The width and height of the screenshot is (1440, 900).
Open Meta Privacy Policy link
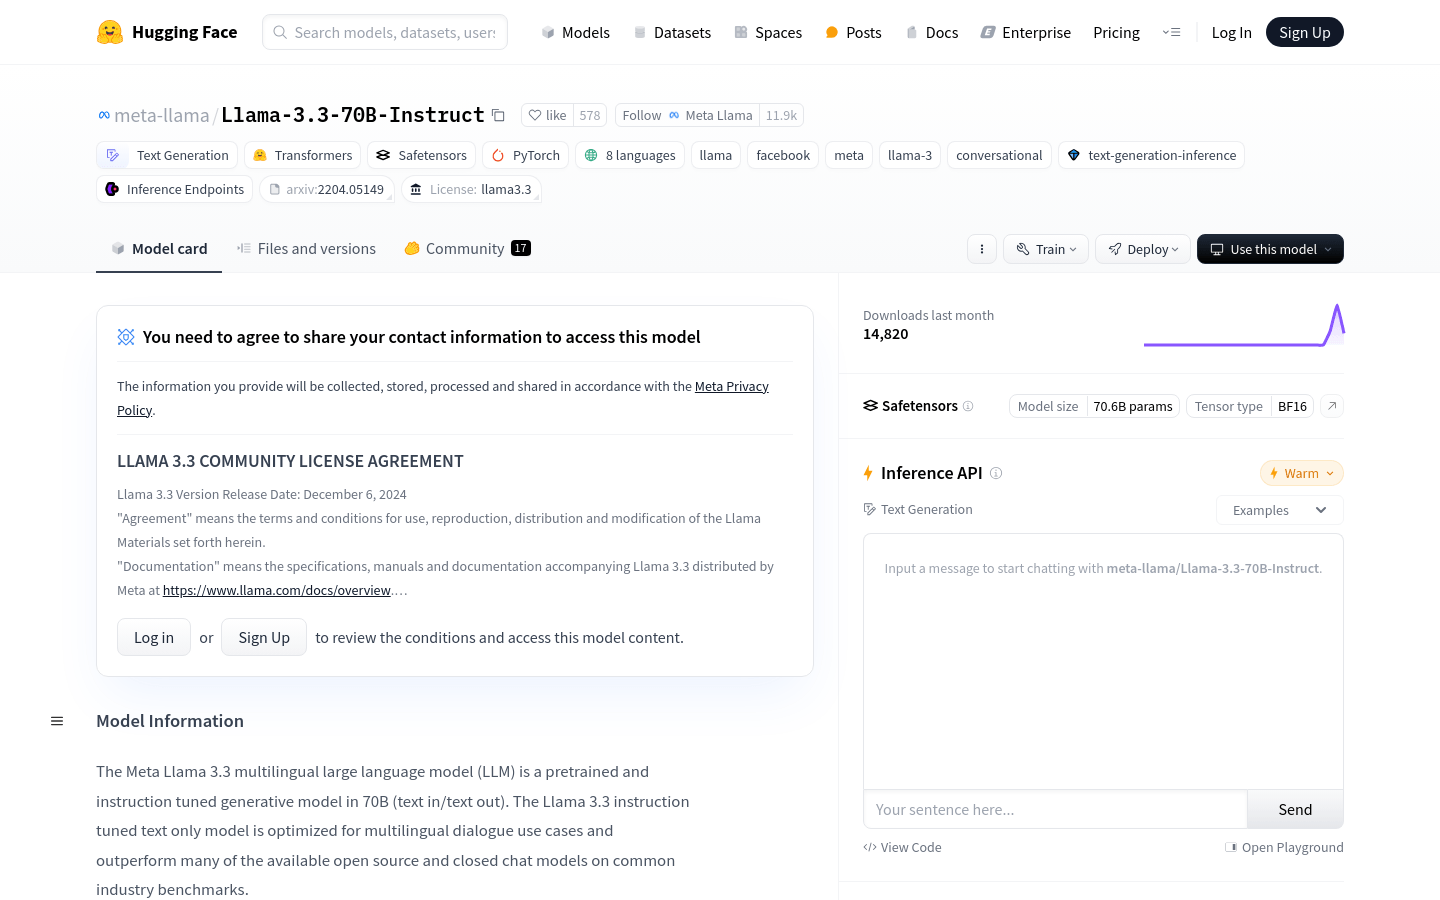click(732, 386)
